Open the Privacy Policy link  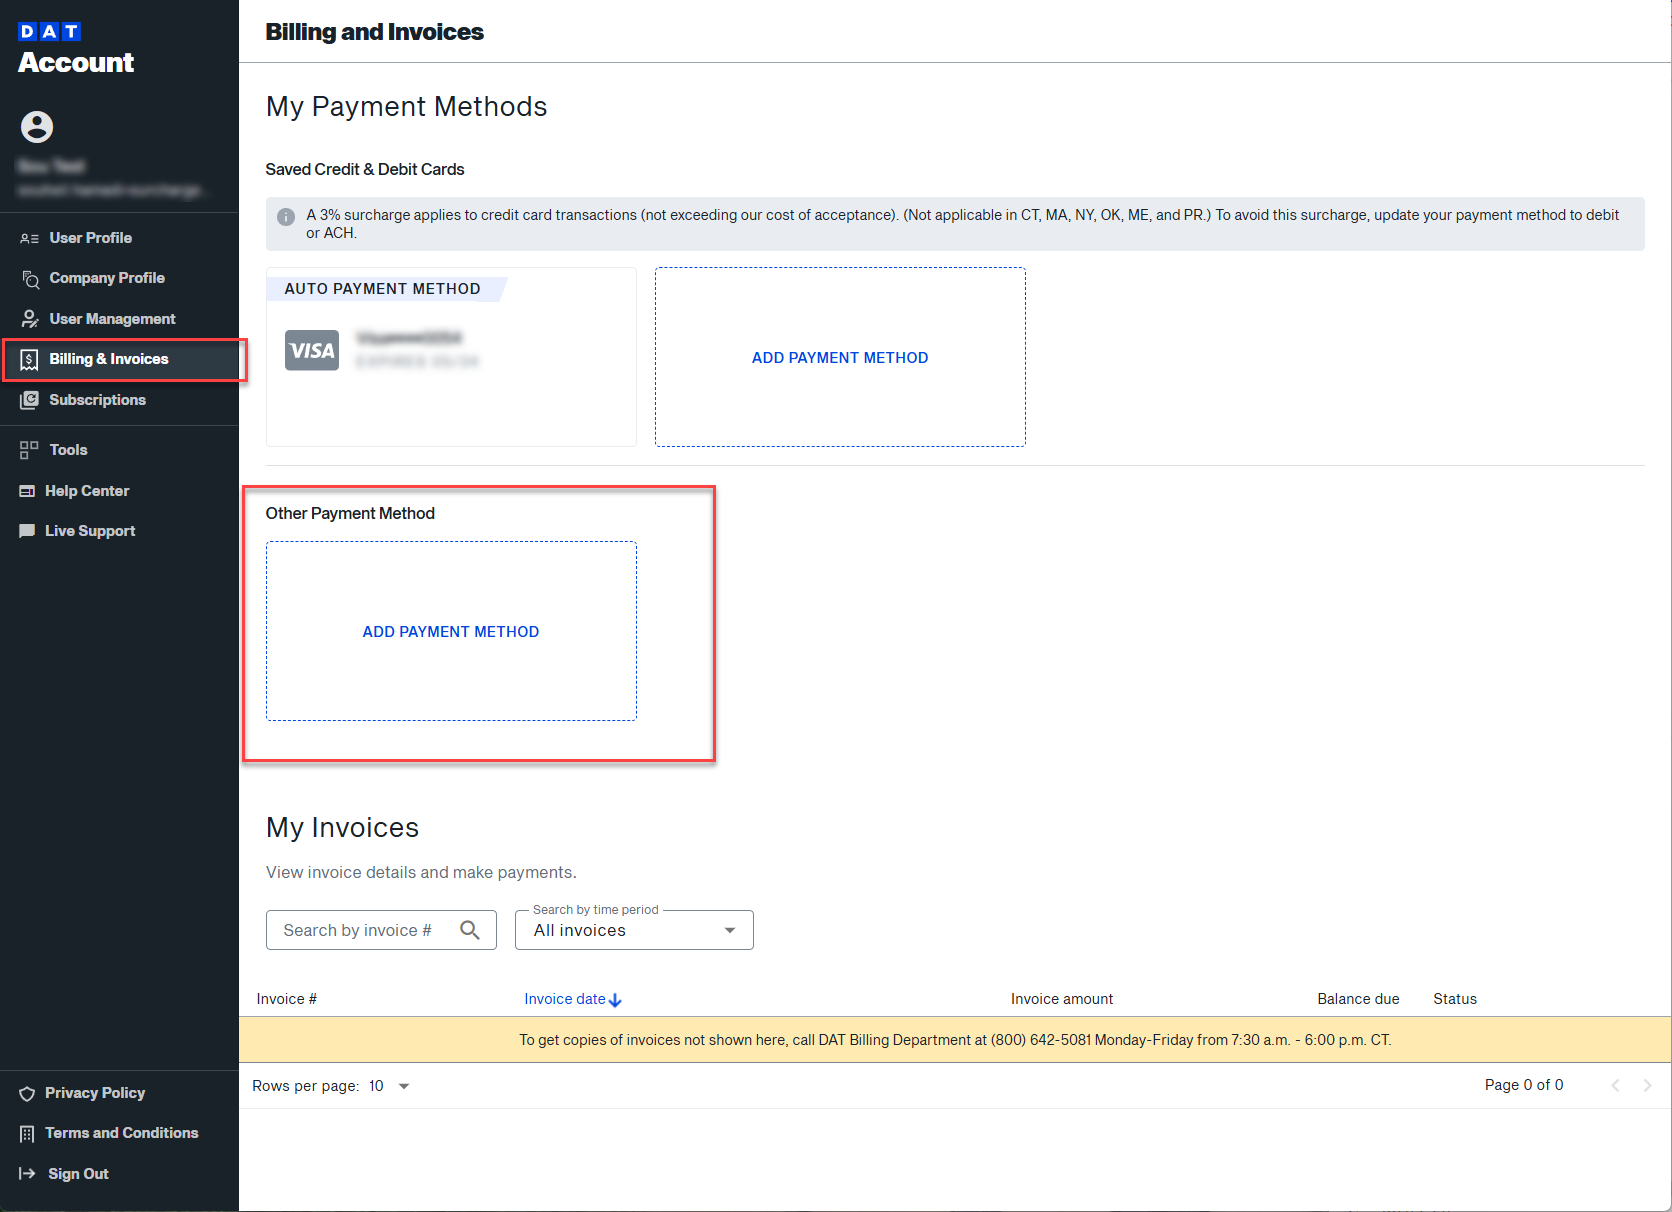point(95,1093)
